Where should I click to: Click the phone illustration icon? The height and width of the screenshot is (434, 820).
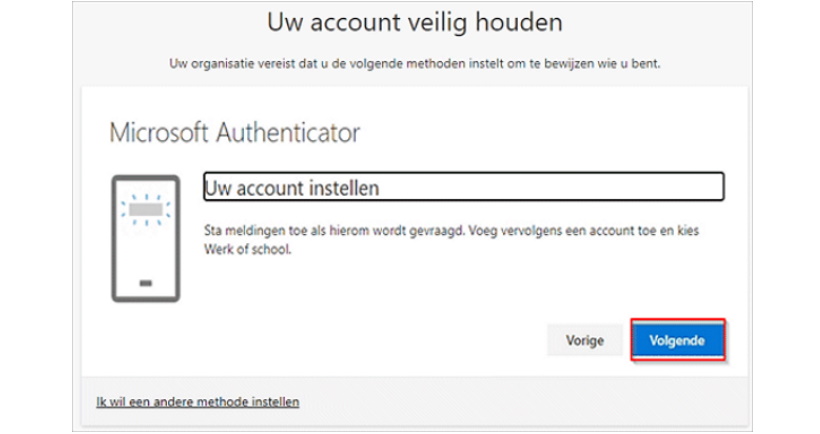(146, 238)
